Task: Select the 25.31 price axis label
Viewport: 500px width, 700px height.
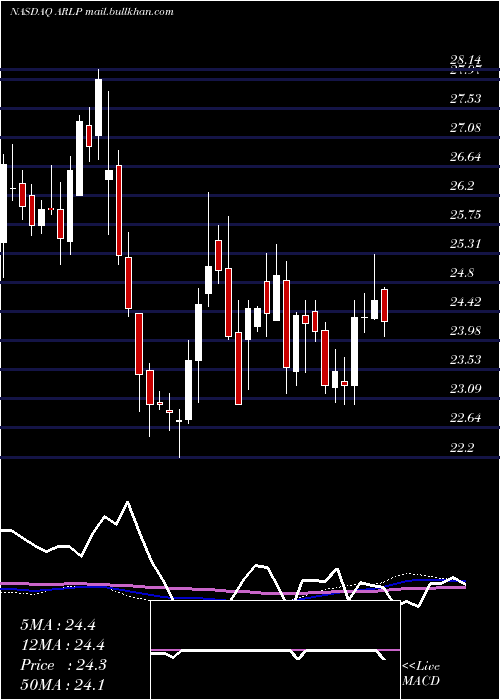Action: click(465, 244)
